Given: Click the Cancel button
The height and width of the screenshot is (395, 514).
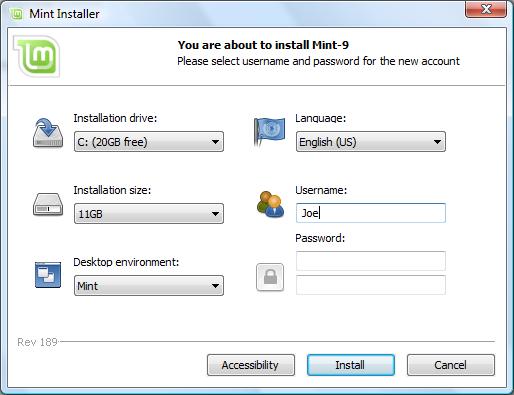Looking at the screenshot, I should coord(451,365).
